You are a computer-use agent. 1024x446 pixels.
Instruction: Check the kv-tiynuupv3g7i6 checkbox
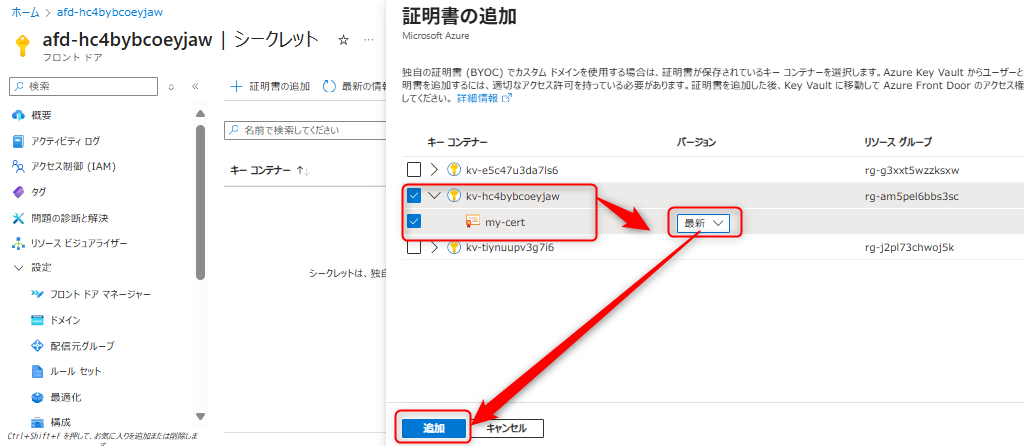click(414, 247)
